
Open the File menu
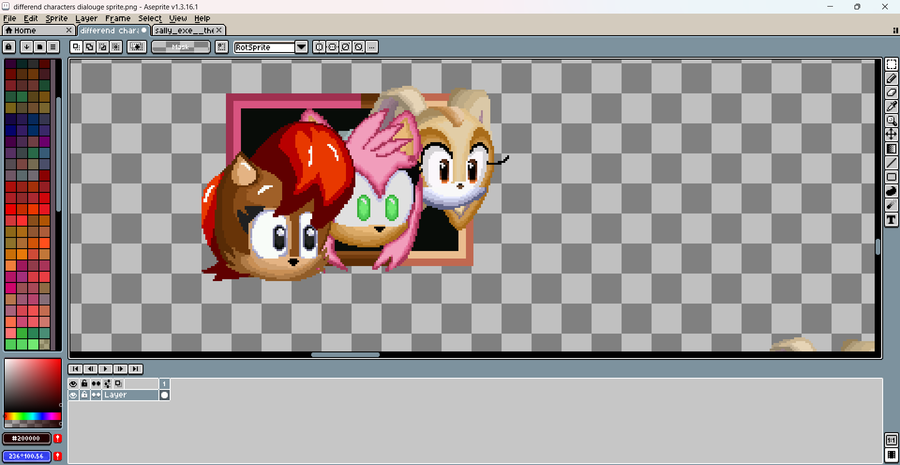(9, 18)
